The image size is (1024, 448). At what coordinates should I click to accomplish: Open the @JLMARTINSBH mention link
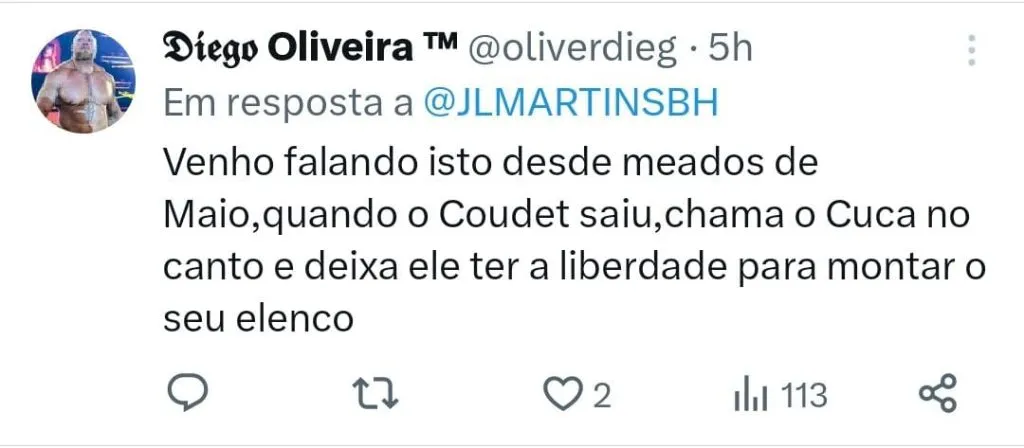(x=571, y=103)
